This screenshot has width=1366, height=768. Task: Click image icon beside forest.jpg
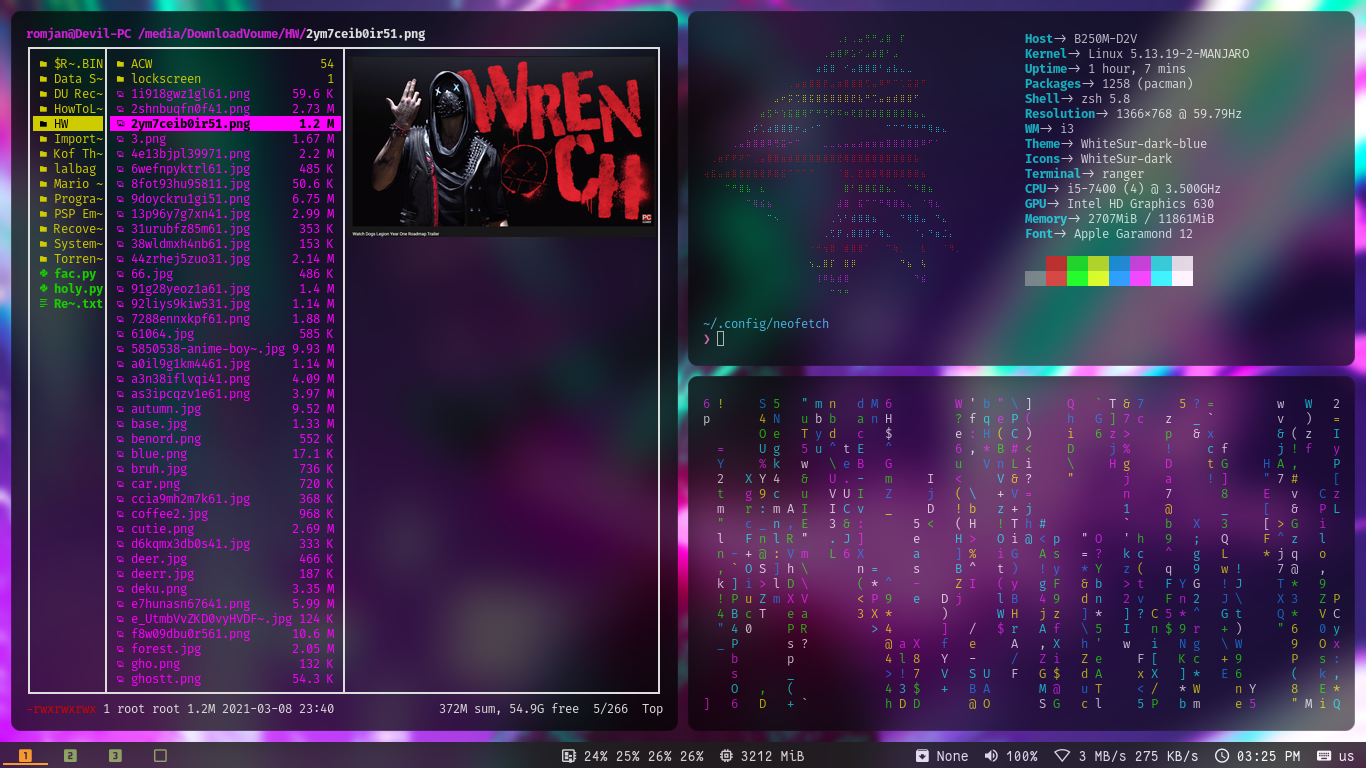[x=120, y=649]
